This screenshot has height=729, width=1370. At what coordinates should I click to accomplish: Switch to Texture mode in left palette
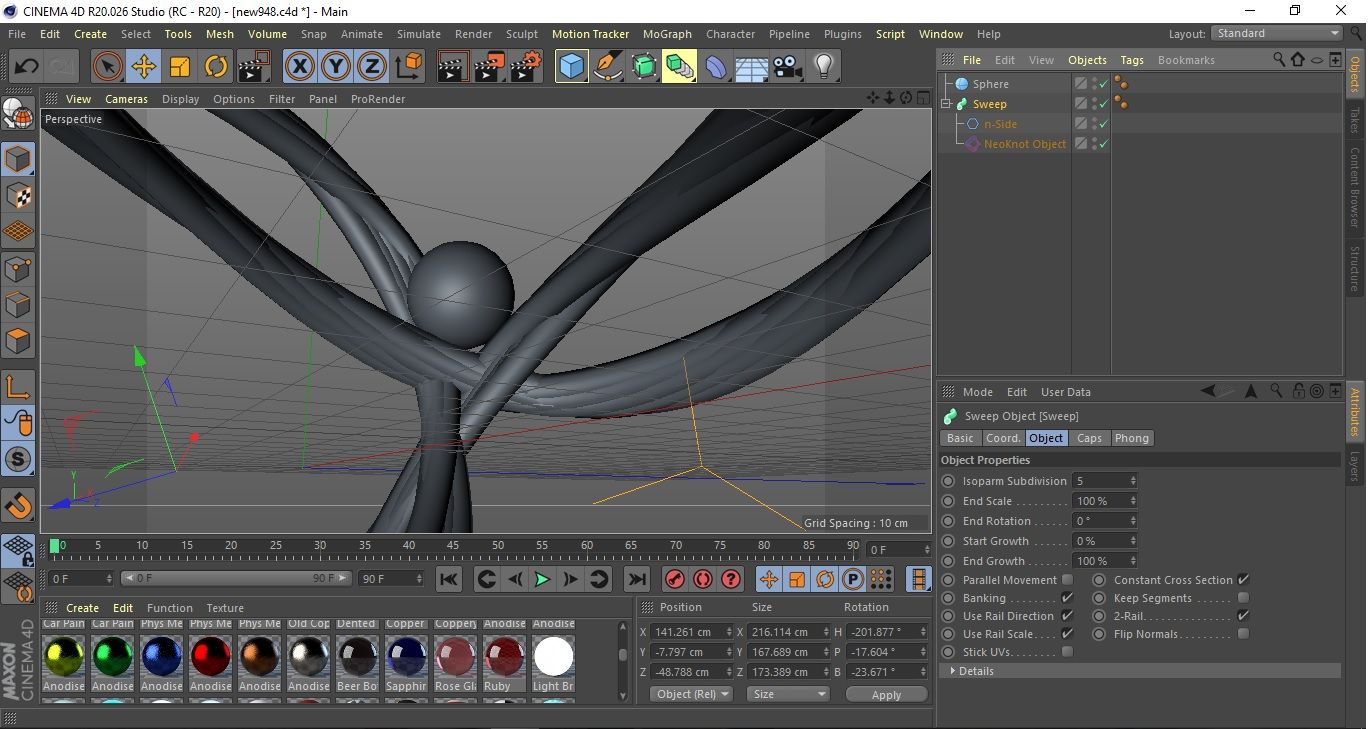(x=18, y=195)
